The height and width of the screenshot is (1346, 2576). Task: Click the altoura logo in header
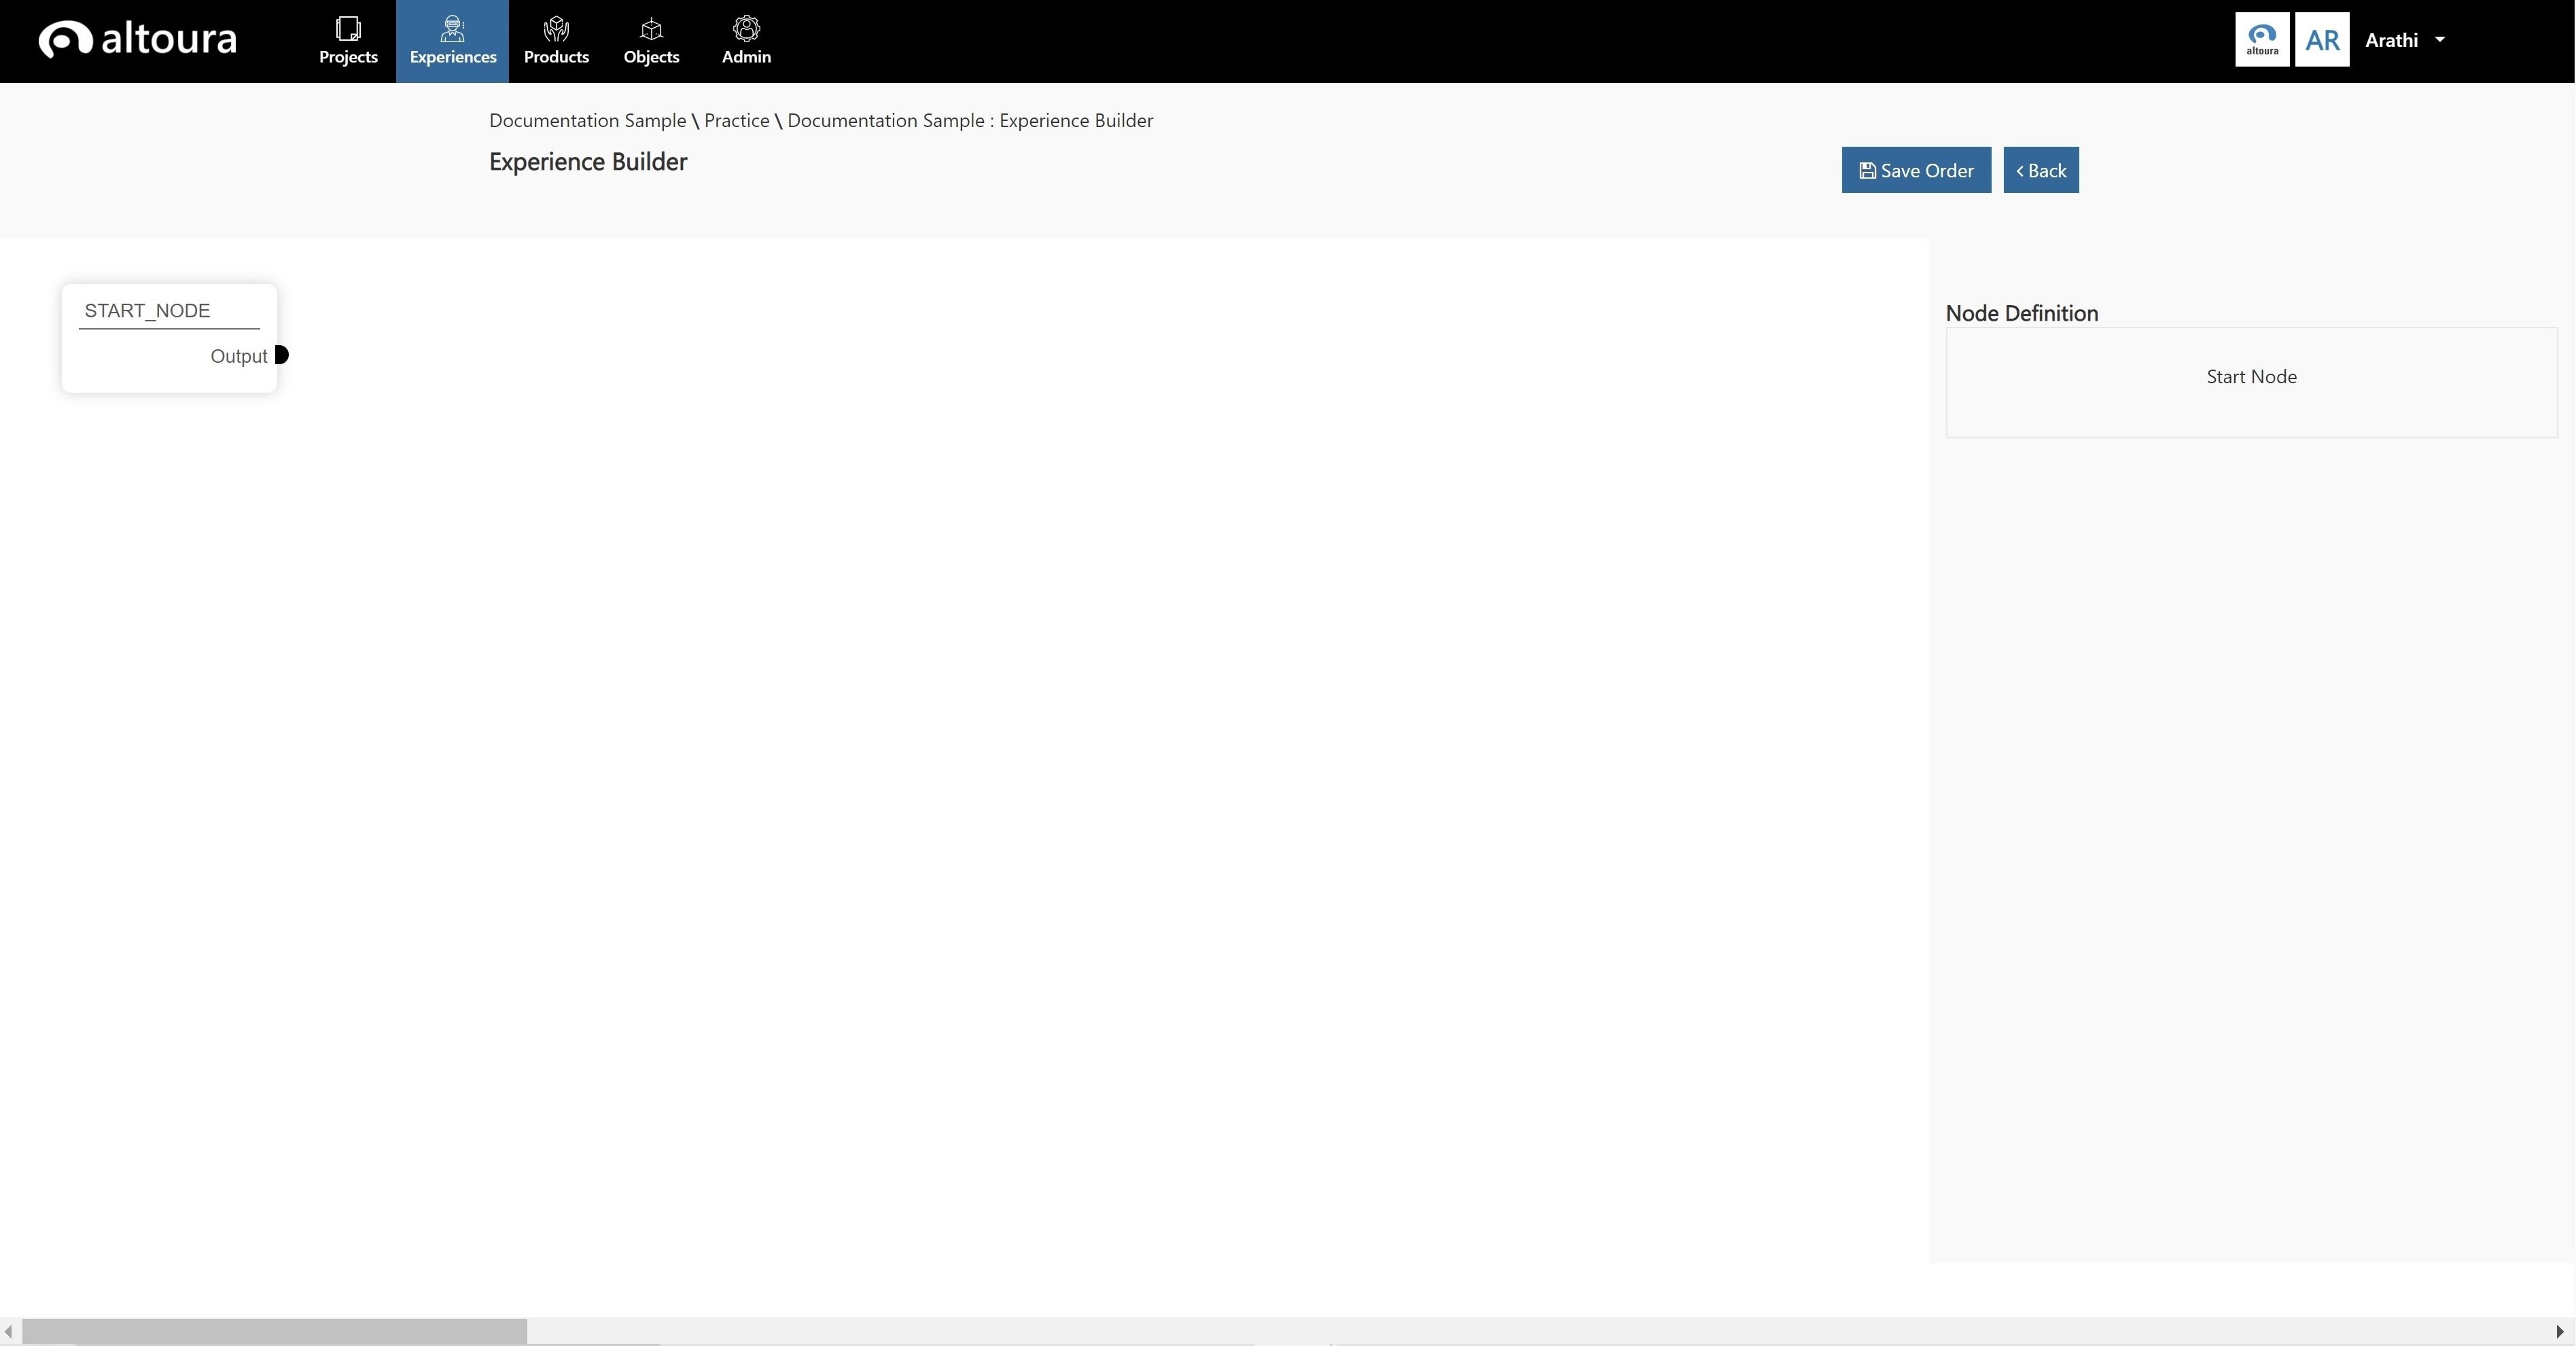[x=138, y=39]
